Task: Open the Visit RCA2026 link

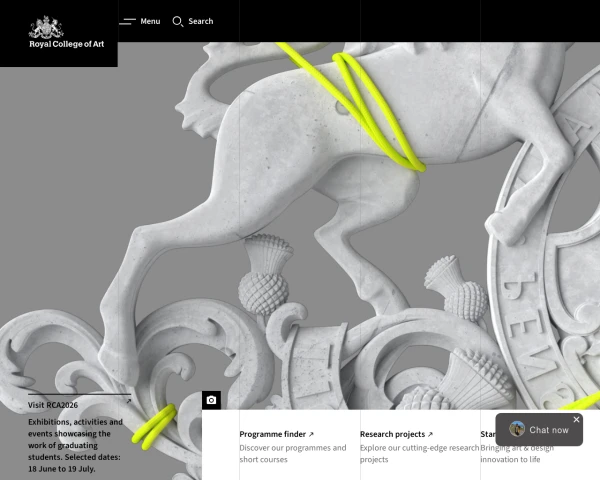Action: click(53, 405)
